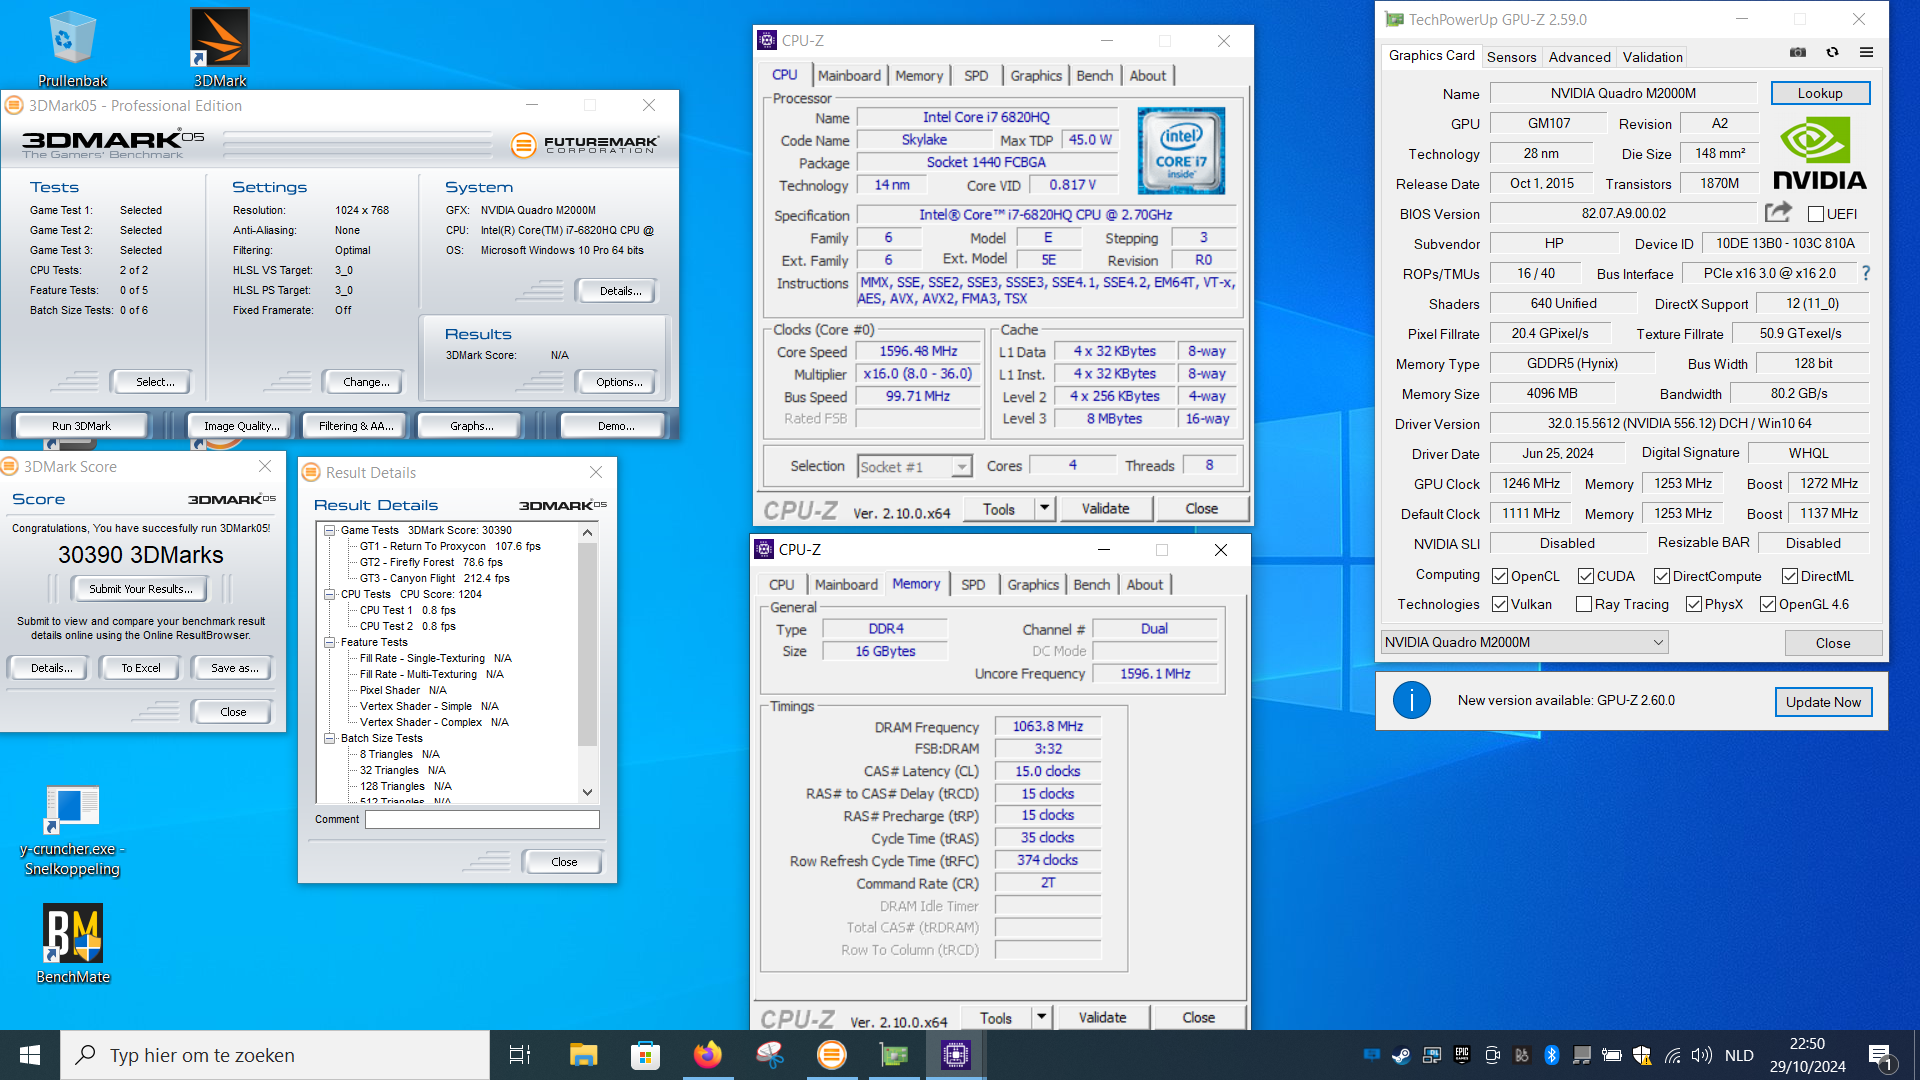Toggle the PhysX checkbox
Viewport: 1920px width, 1080px height.
tap(1694, 604)
